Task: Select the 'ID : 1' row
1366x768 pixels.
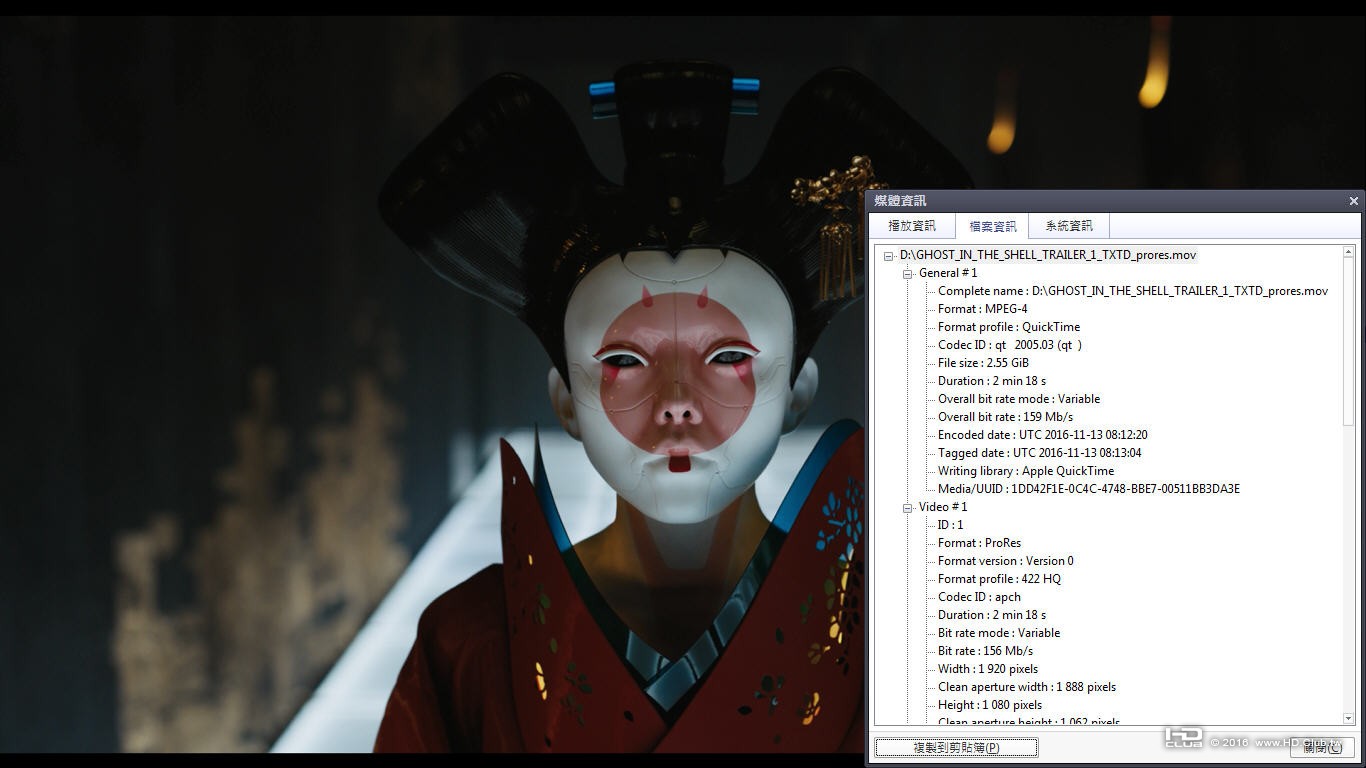Action: click(x=951, y=525)
